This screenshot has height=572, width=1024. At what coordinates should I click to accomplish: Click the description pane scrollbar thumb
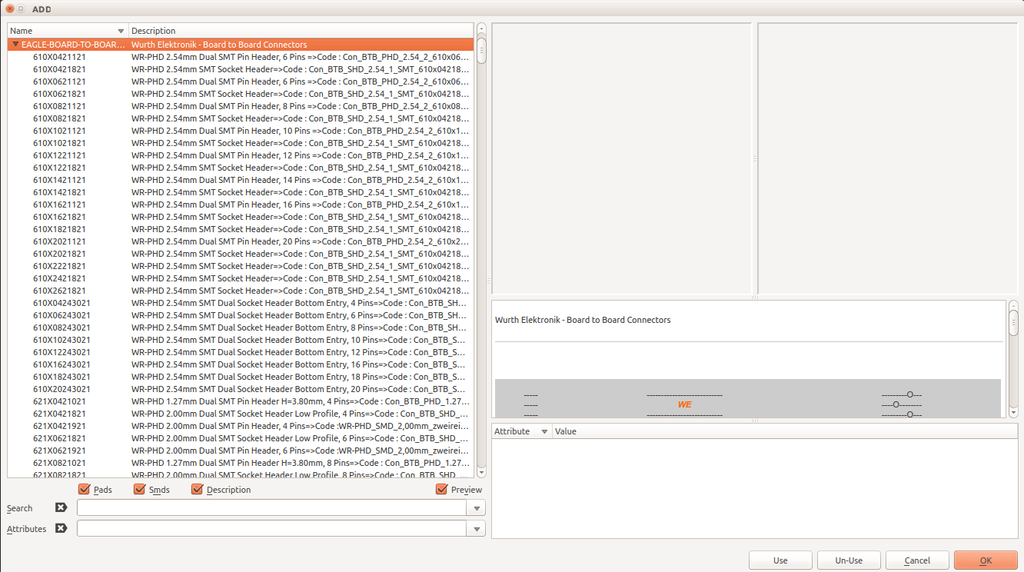click(1013, 323)
